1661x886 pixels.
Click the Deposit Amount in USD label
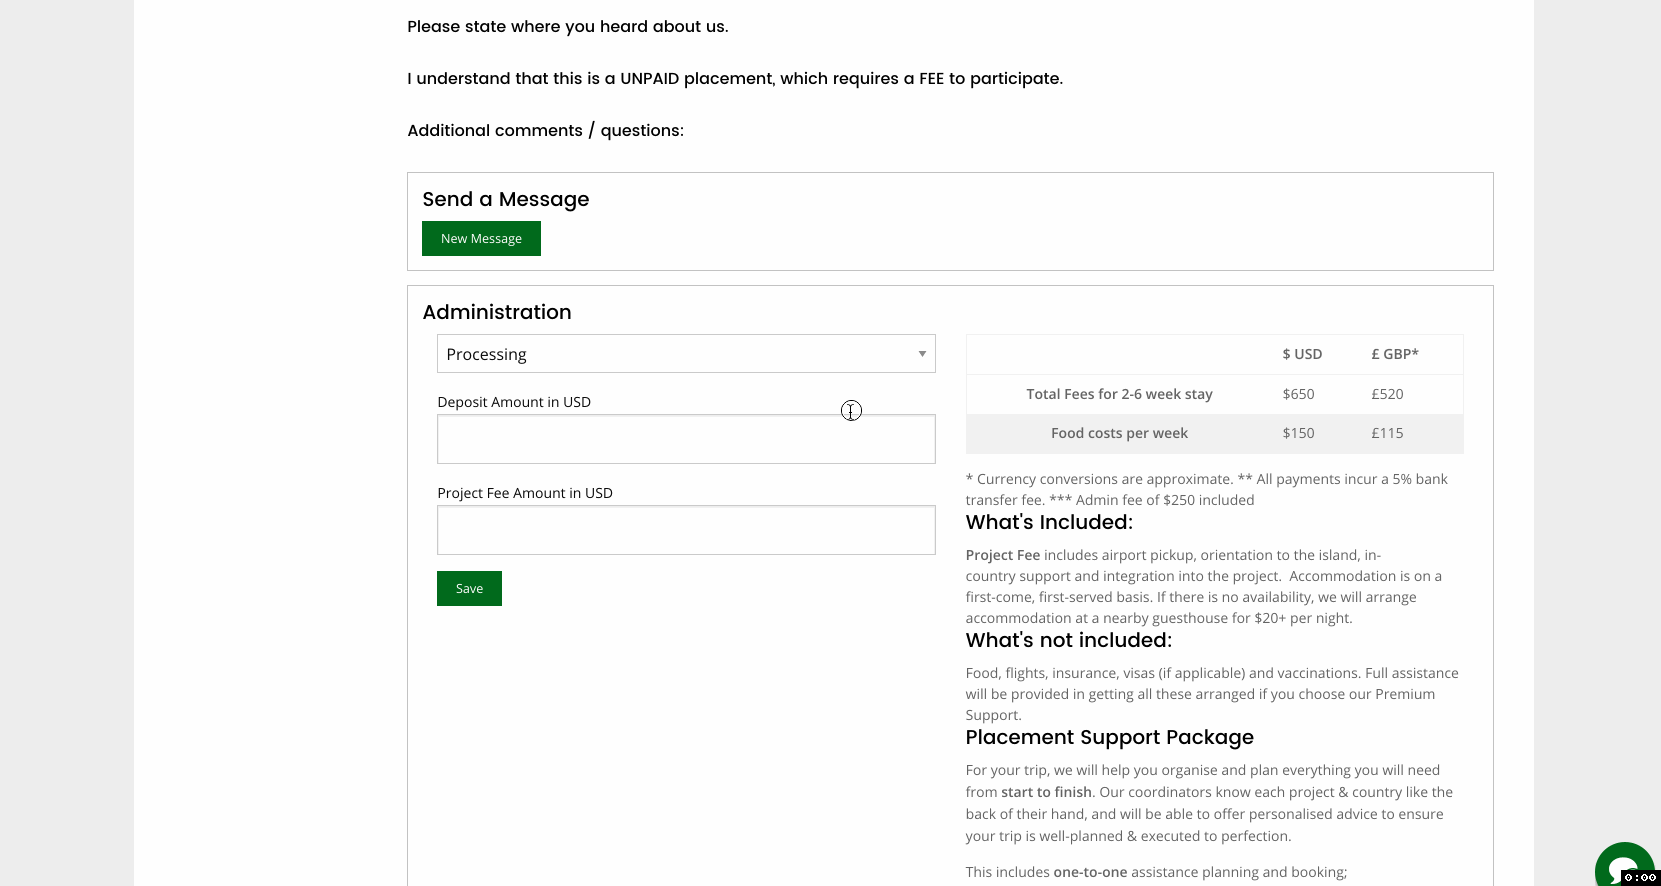[x=514, y=402]
